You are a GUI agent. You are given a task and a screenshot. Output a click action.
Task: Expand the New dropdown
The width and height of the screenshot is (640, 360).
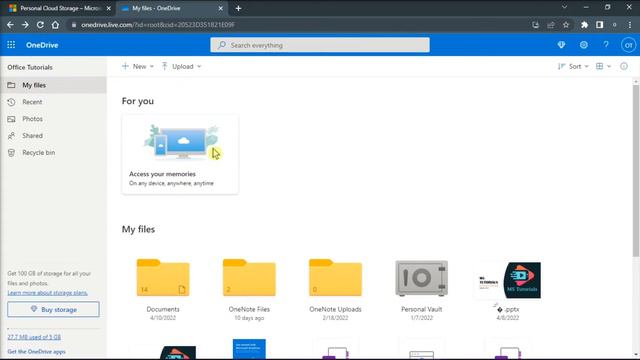click(138, 66)
